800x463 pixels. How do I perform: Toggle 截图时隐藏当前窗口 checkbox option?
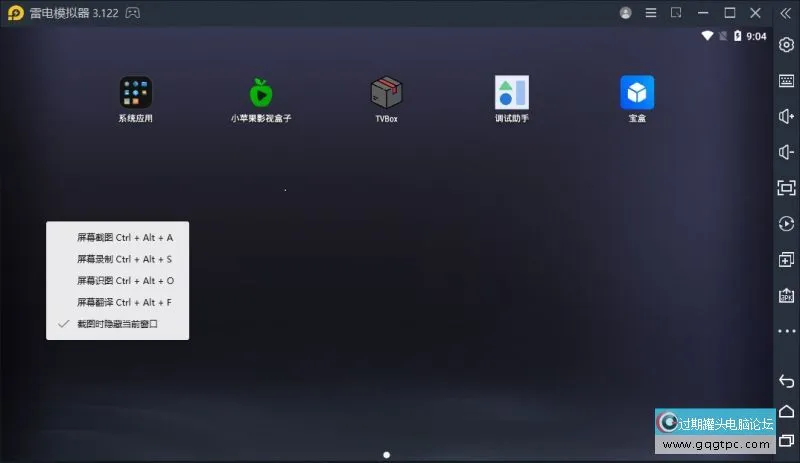(117, 324)
